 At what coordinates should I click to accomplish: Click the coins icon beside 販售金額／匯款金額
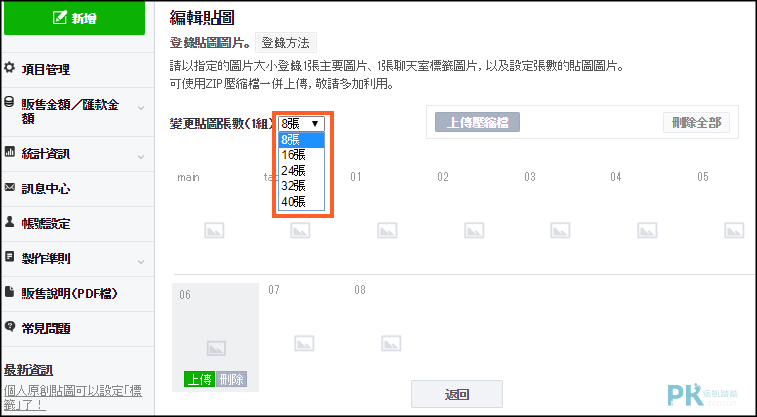(x=9, y=102)
